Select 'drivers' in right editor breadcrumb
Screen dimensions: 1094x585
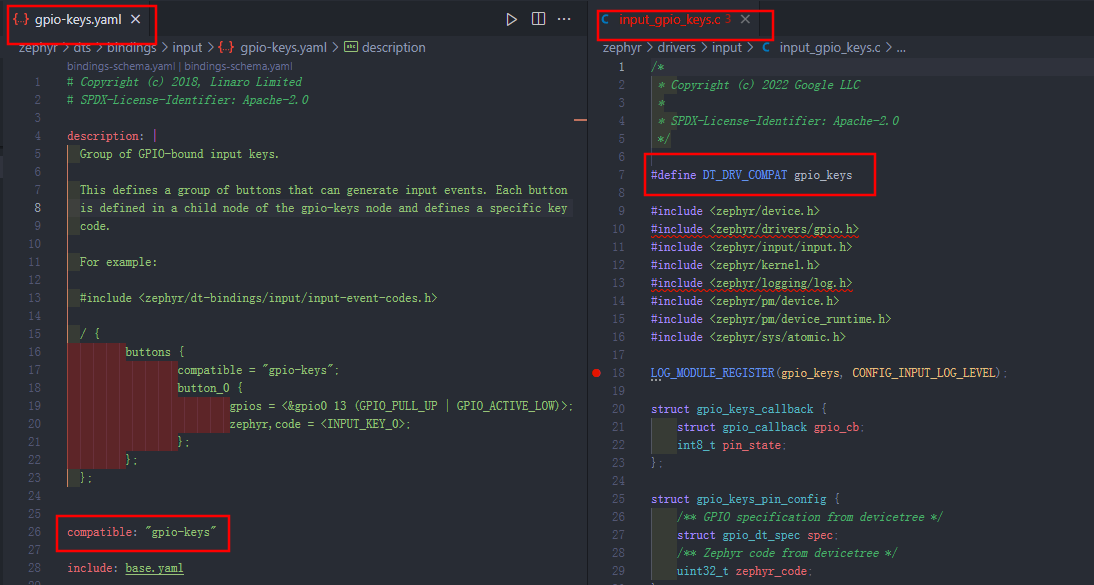pyautogui.click(x=676, y=47)
